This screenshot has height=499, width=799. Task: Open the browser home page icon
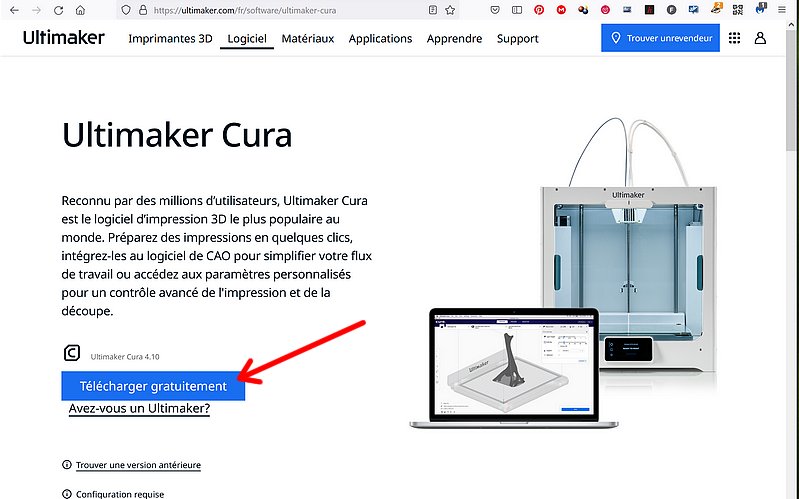(x=81, y=10)
